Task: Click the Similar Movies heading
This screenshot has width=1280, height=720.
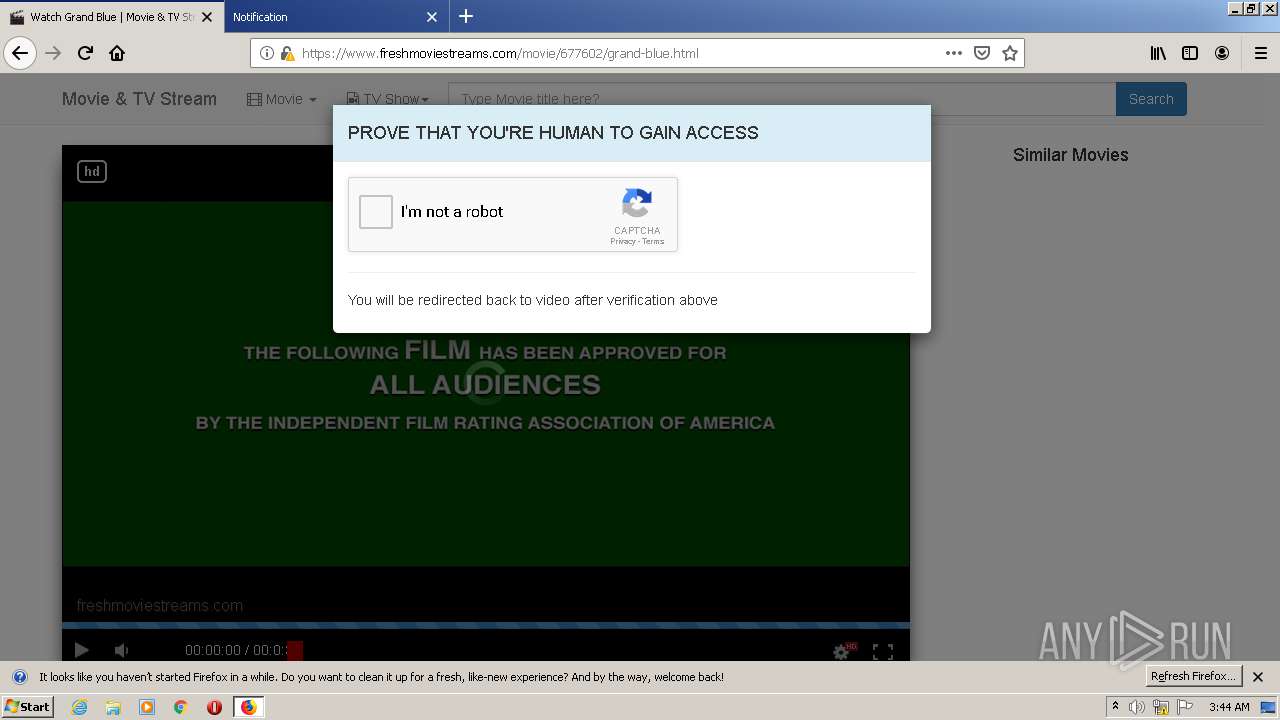Action: point(1070,155)
